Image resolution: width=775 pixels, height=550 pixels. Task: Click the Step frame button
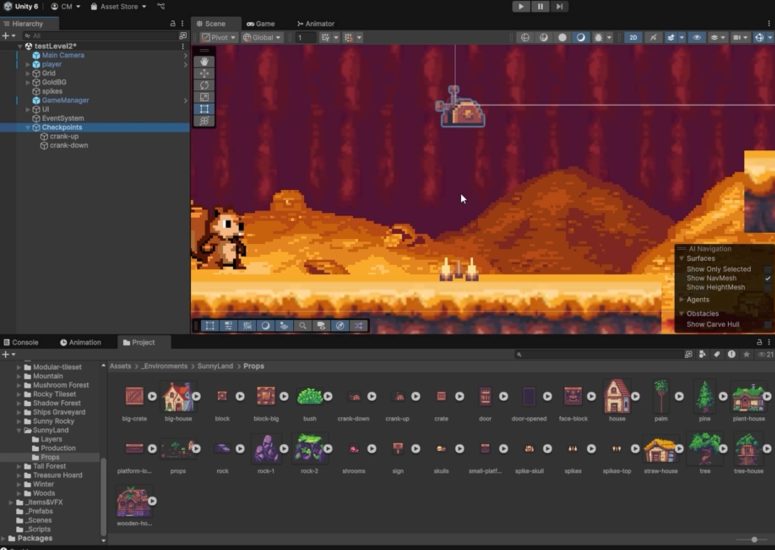coord(559,6)
